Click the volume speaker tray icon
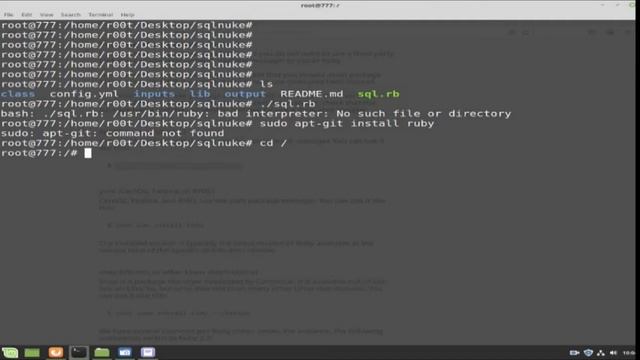 tap(613, 353)
